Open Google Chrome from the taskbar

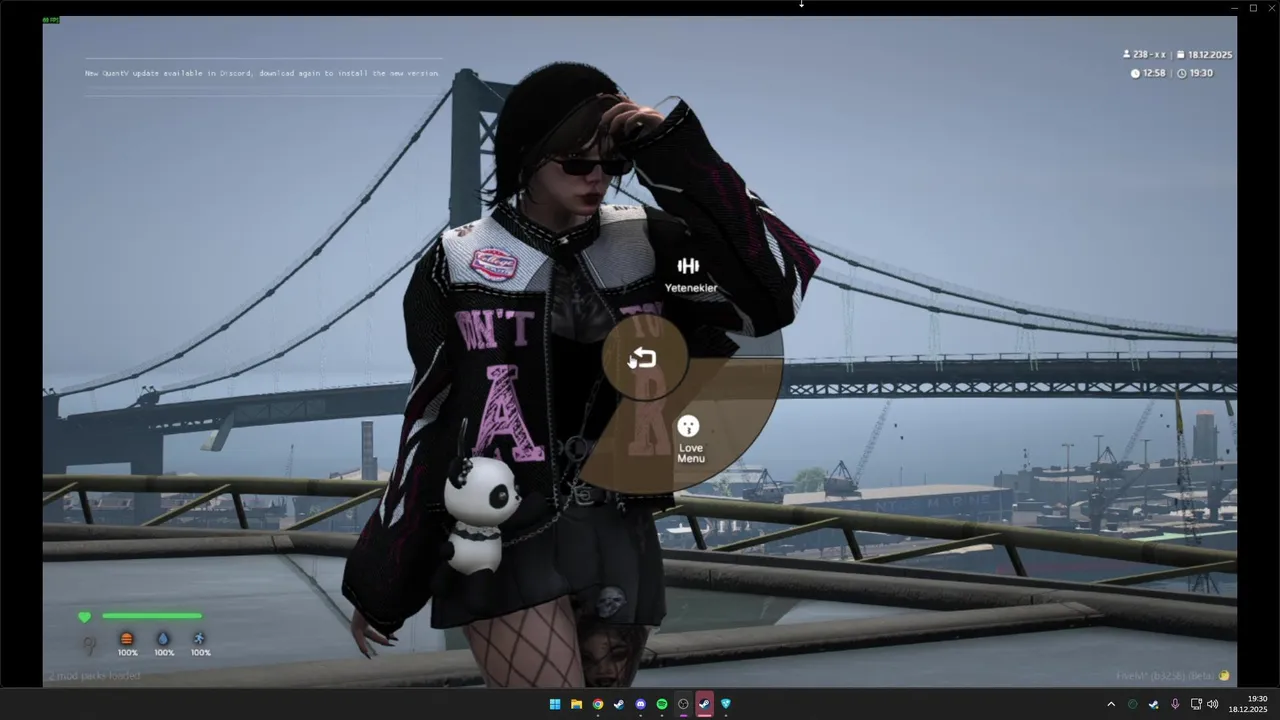coord(598,704)
